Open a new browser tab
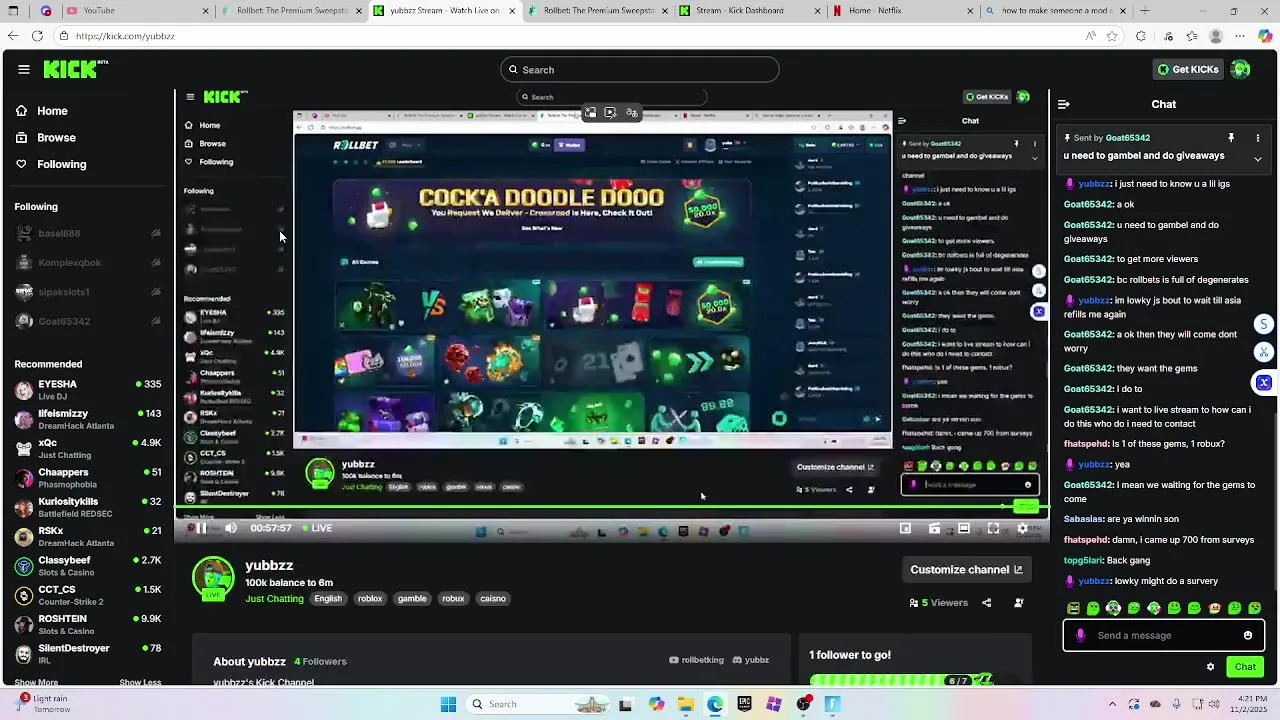Image resolution: width=1280 pixels, height=720 pixels. tap(1144, 11)
